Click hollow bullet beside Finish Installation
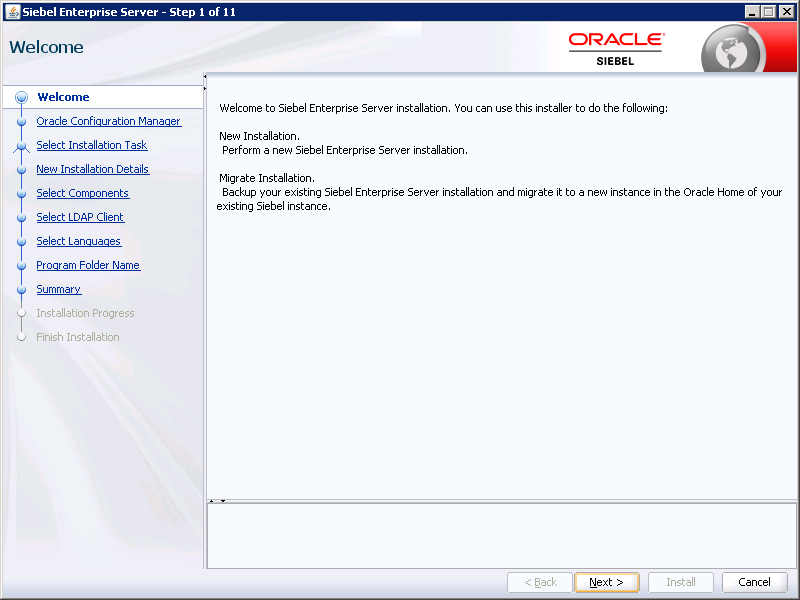 point(21,337)
